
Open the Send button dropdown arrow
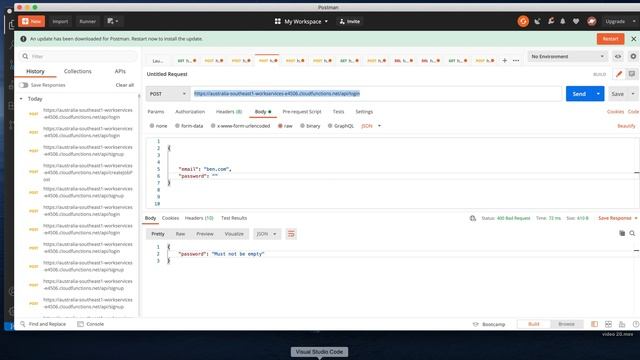point(598,94)
